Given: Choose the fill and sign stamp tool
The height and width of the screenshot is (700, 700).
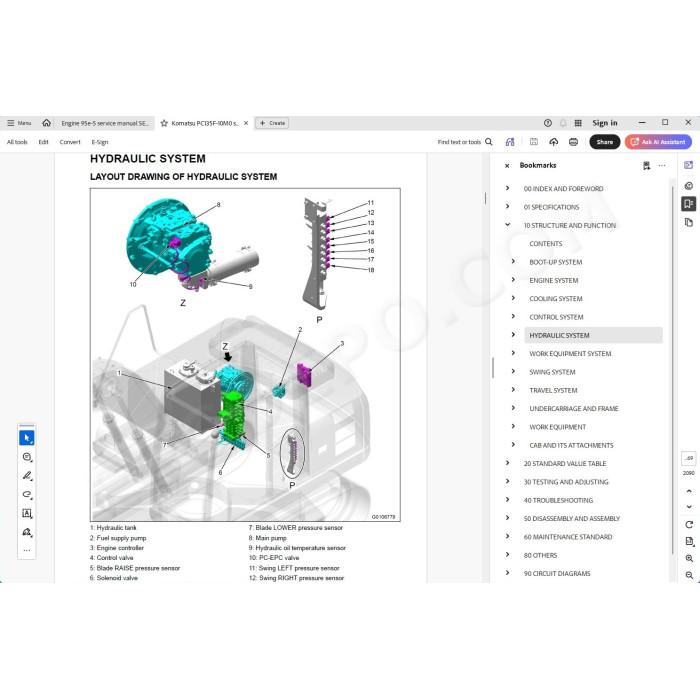Looking at the screenshot, I should point(27,532).
